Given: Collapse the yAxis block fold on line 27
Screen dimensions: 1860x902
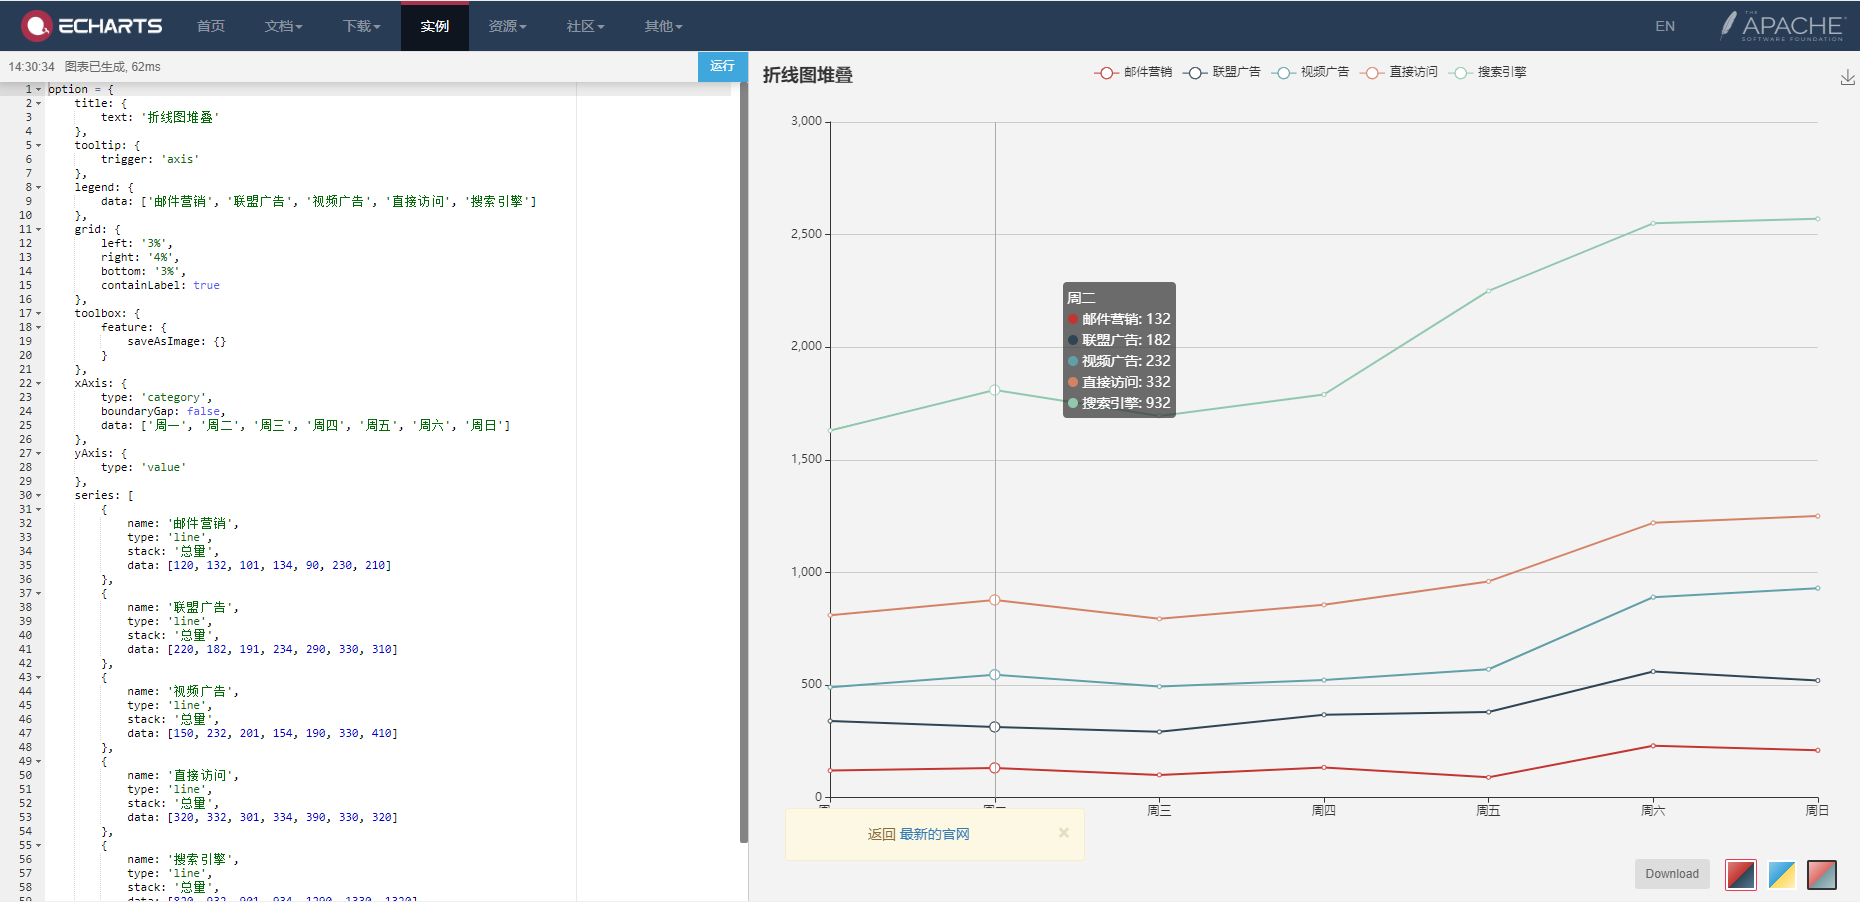Looking at the screenshot, I should [39, 453].
